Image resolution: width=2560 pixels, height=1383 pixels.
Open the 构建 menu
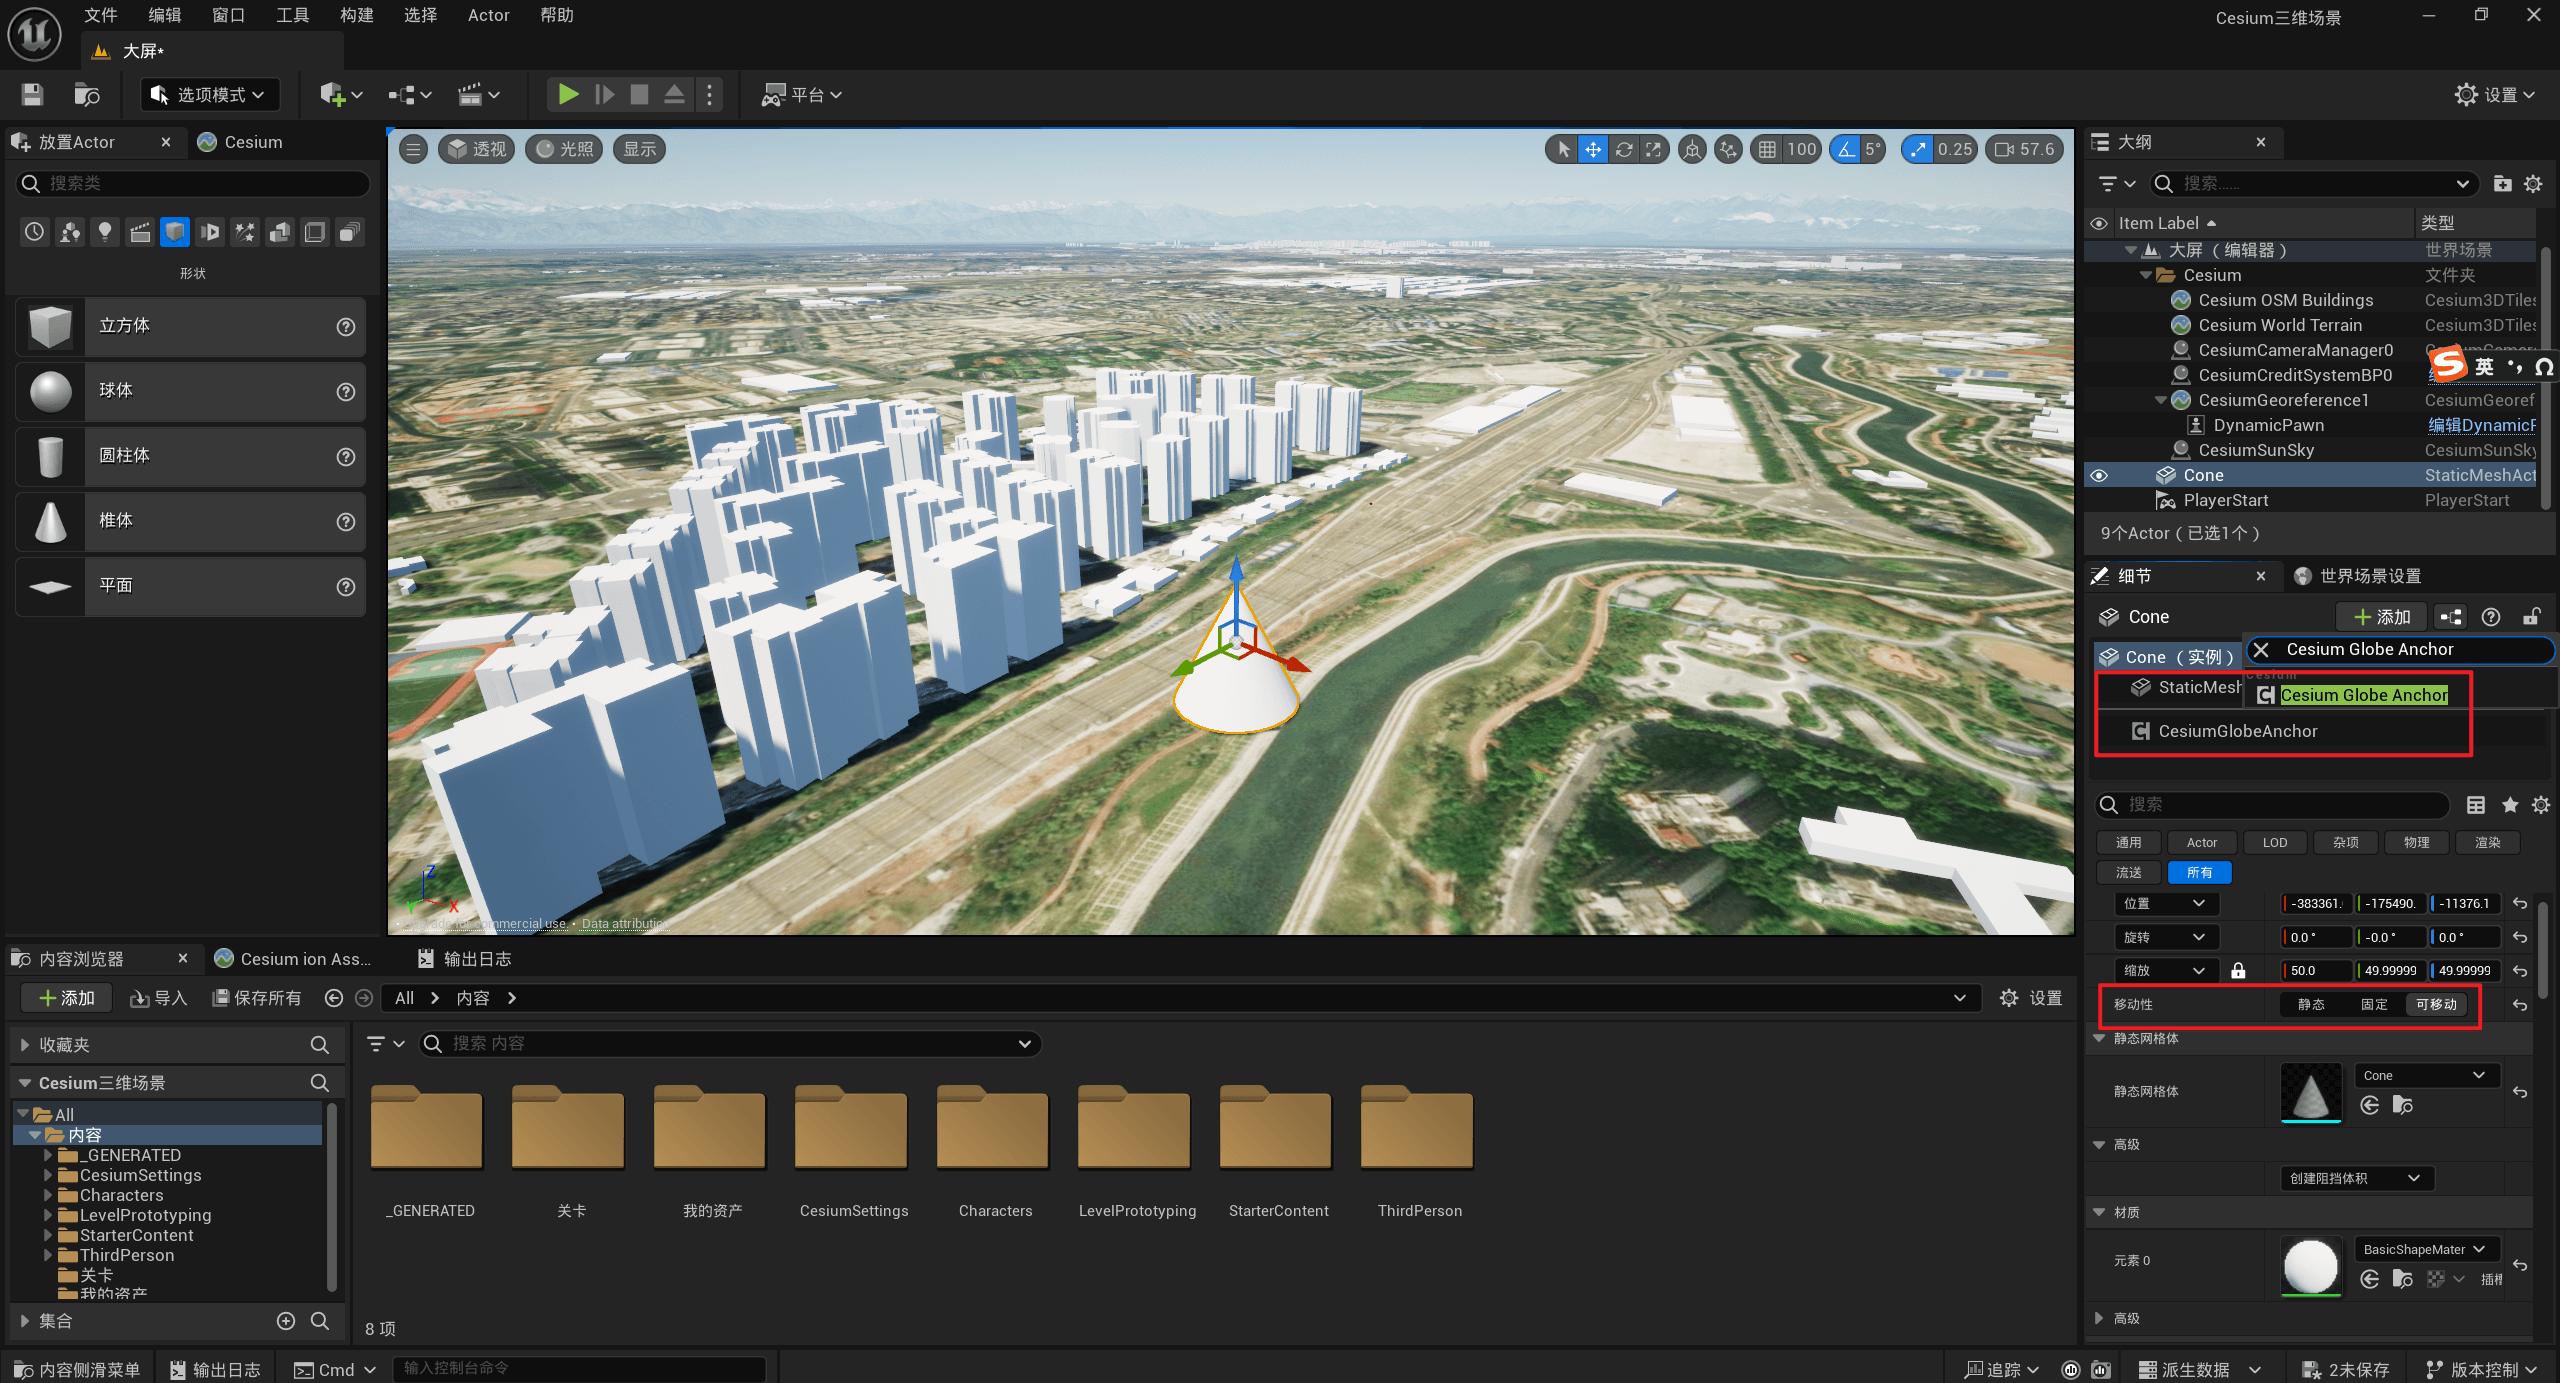(356, 15)
